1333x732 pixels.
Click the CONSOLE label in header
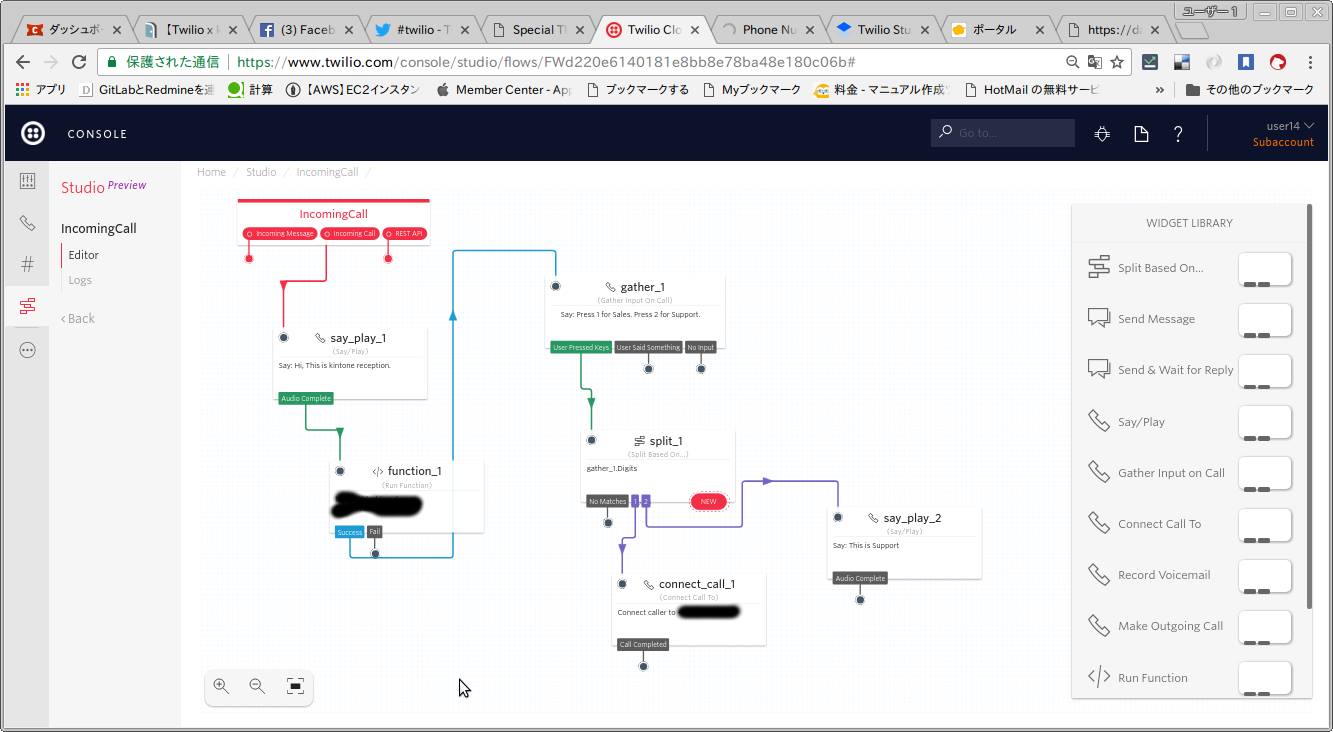pos(97,133)
